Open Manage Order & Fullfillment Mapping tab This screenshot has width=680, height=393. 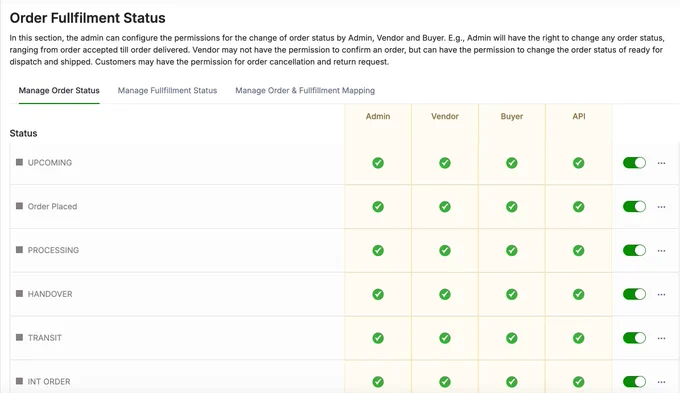305,90
